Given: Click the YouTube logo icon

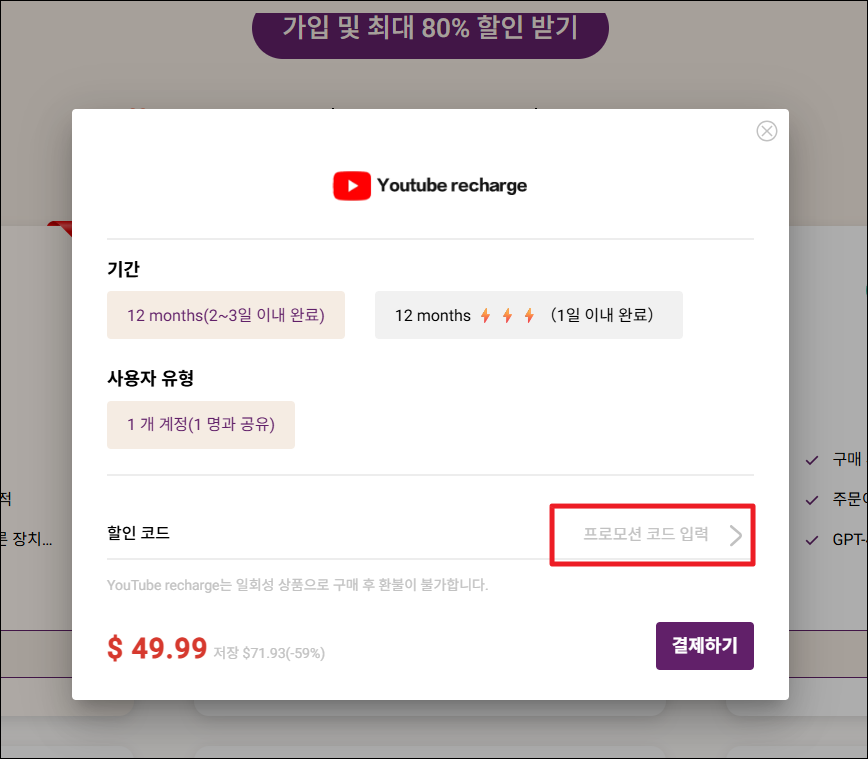Looking at the screenshot, I should point(352,185).
